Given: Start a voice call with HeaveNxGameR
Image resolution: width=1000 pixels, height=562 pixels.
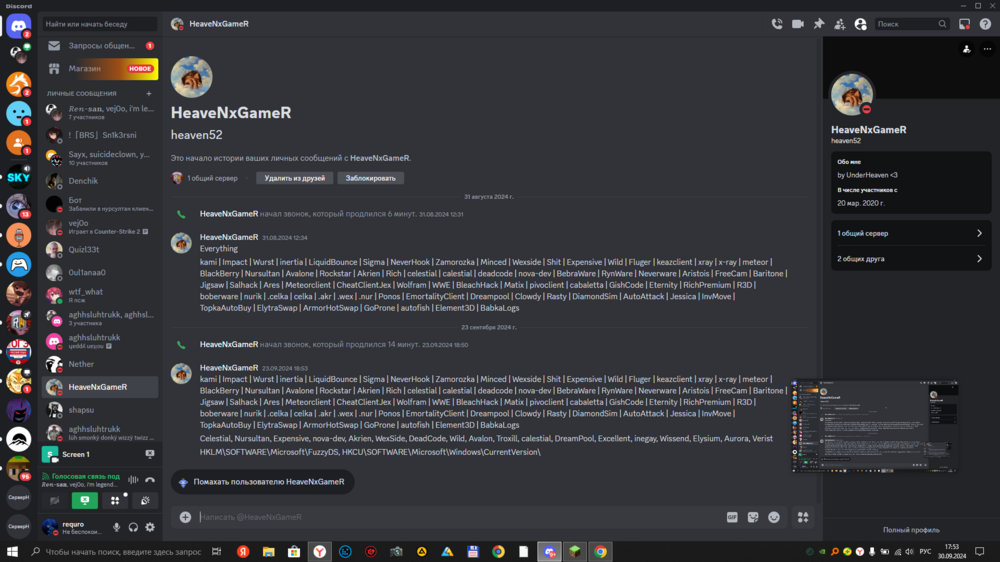Looking at the screenshot, I should click(777, 24).
